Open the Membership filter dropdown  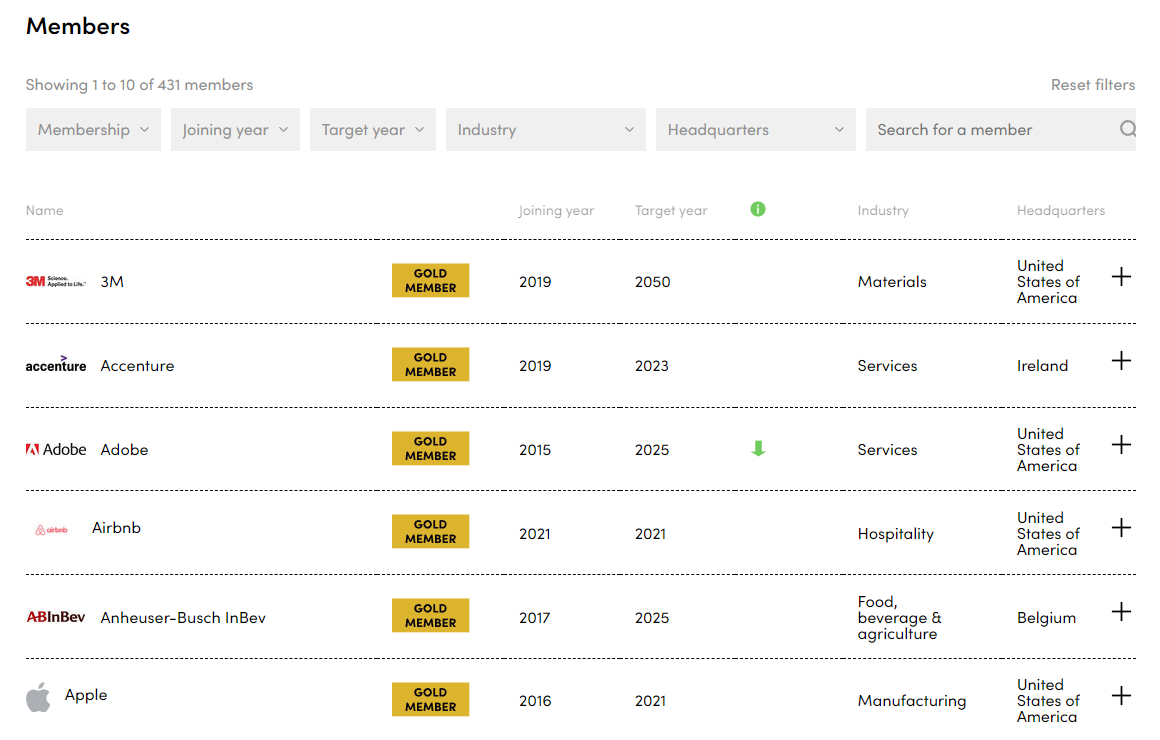93,130
